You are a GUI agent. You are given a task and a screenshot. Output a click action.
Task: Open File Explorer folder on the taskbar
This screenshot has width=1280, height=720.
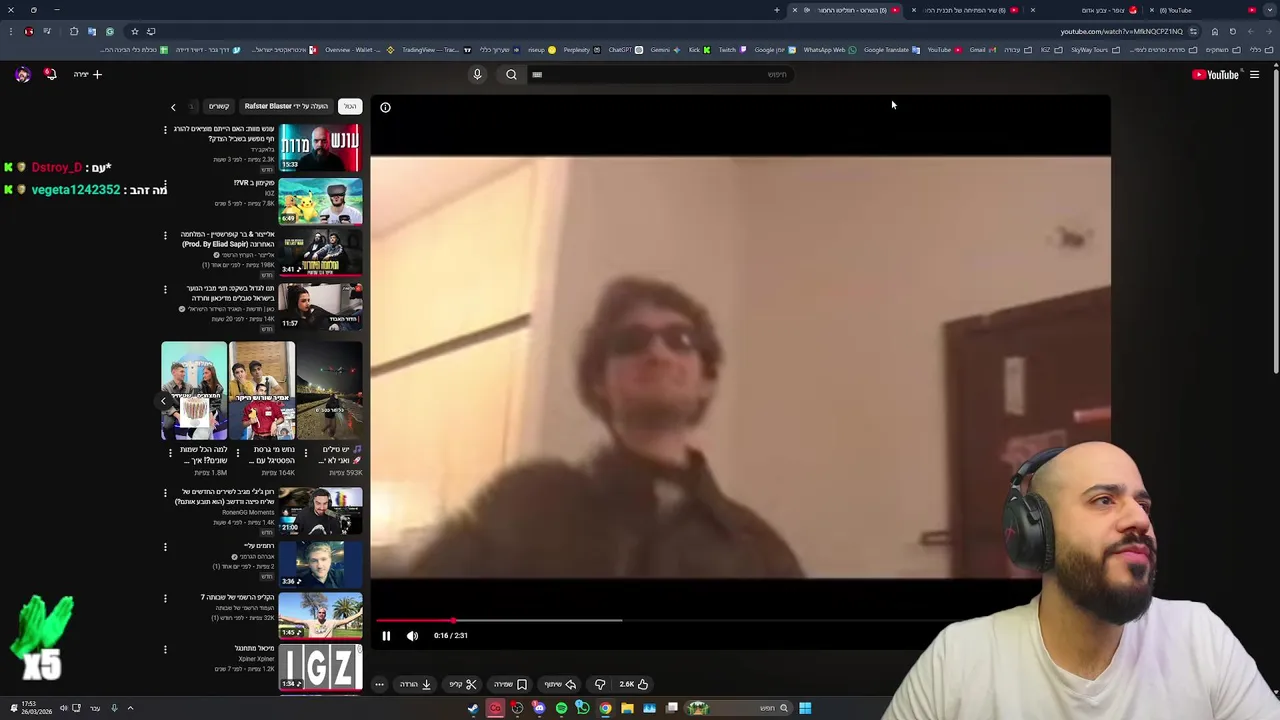627,708
